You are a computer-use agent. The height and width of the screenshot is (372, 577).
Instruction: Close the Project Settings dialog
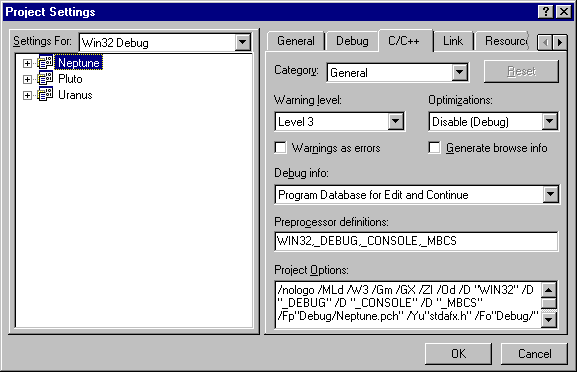564,12
